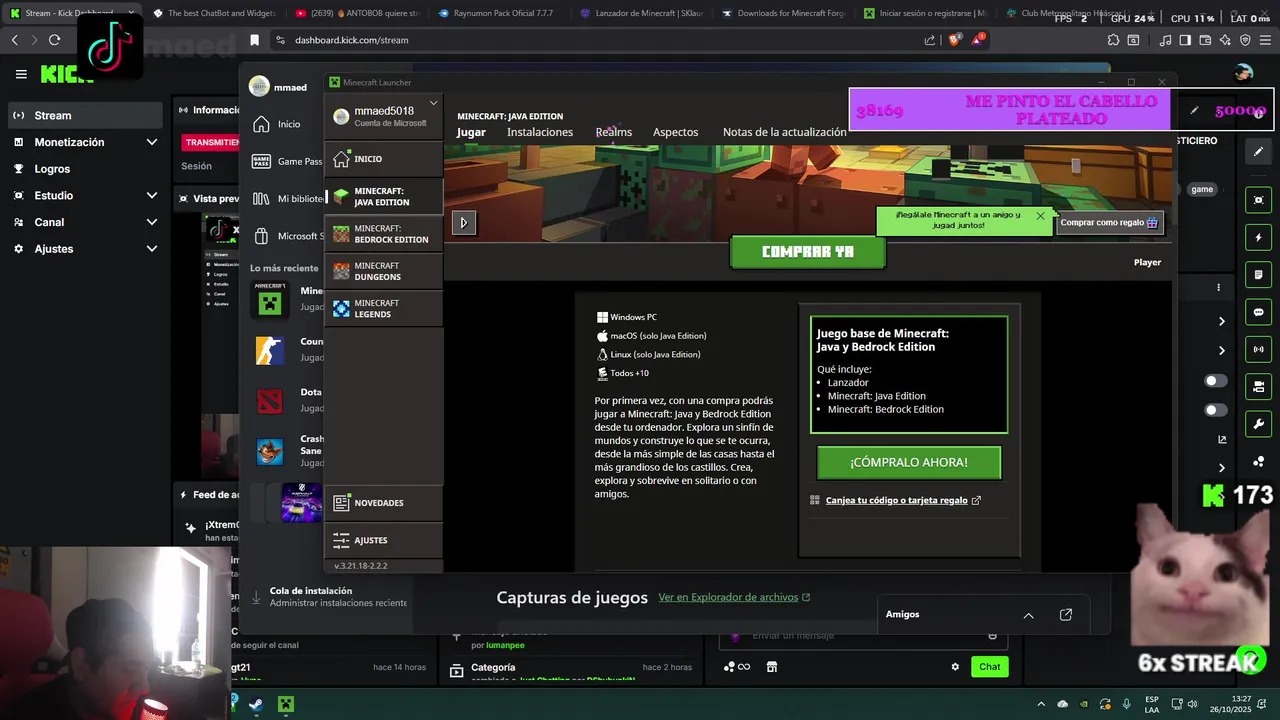The height and width of the screenshot is (720, 1280).
Task: Open Microsoft Store in Xbox app sidebar
Action: coord(286,236)
